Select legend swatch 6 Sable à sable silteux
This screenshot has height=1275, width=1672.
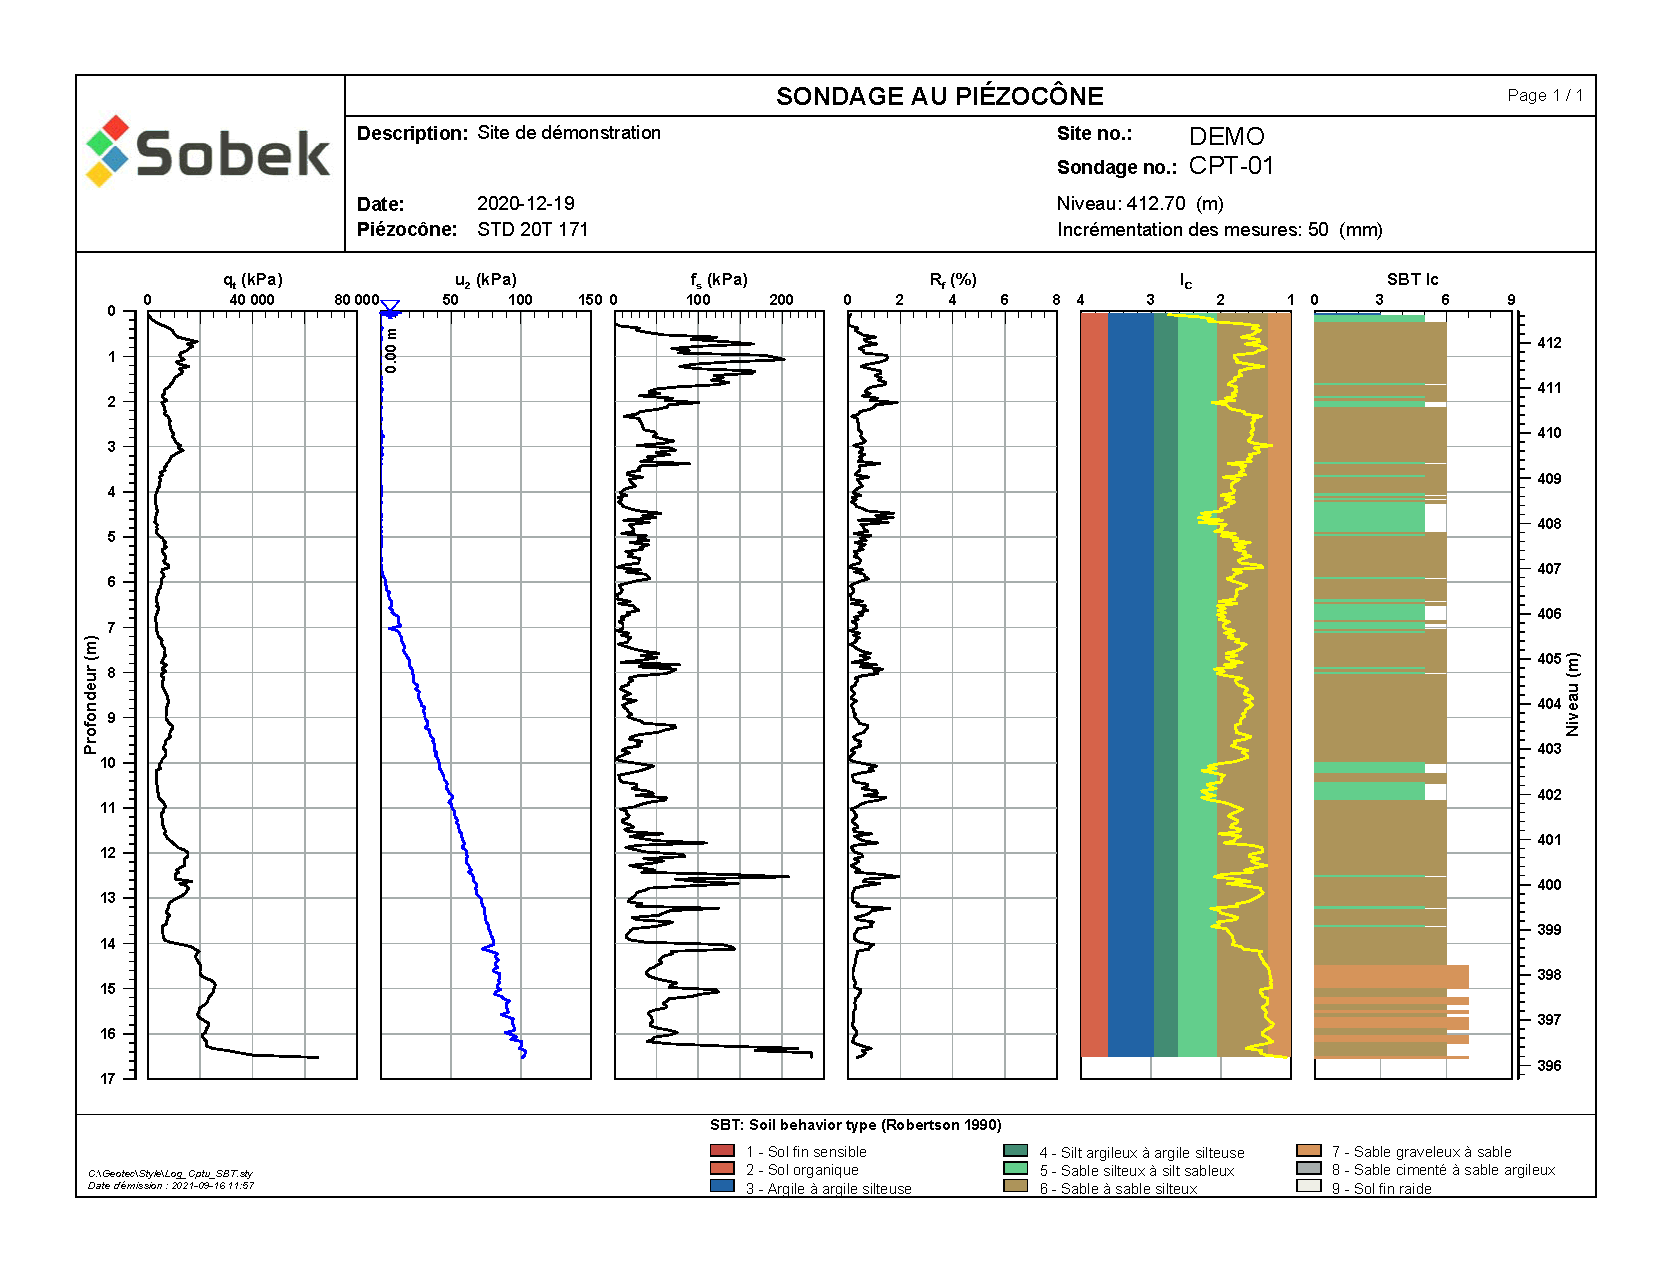[x=1015, y=1187]
